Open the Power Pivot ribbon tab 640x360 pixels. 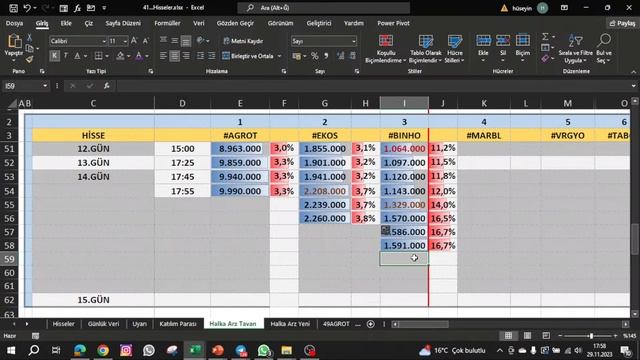pyautogui.click(x=393, y=23)
